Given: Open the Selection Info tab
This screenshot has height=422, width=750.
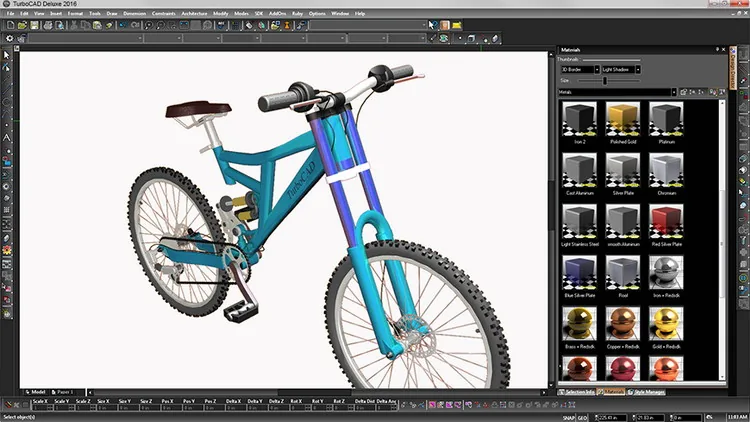Looking at the screenshot, I should click(577, 392).
